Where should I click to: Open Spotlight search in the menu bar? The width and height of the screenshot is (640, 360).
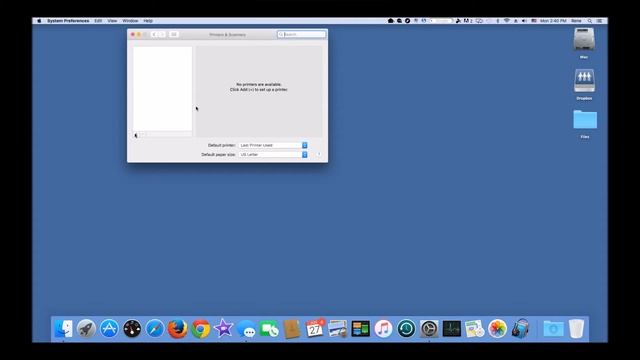589,21
